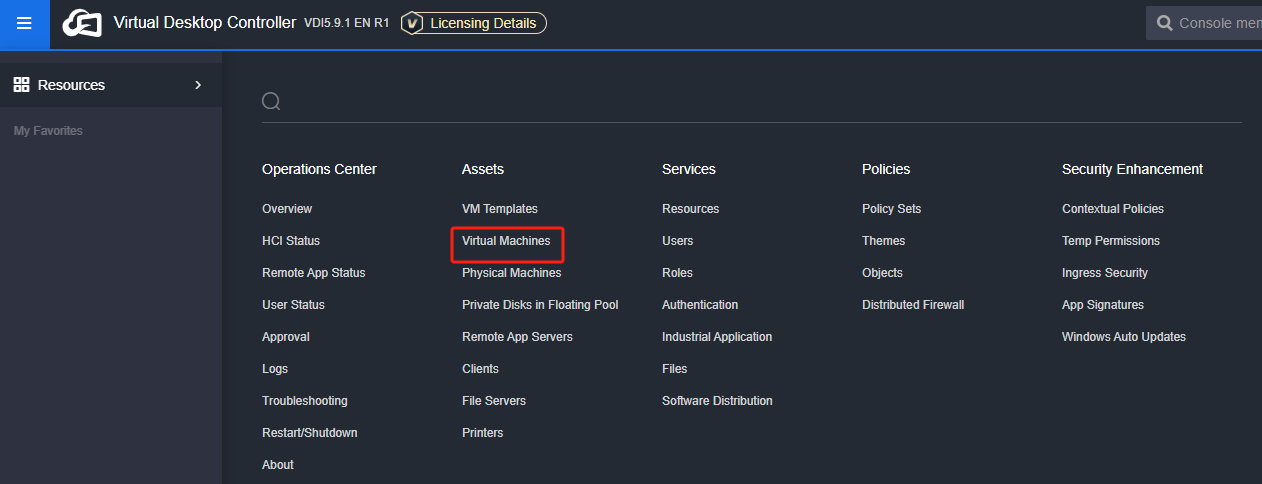Go to VM Templates
The image size is (1262, 484).
click(x=499, y=209)
